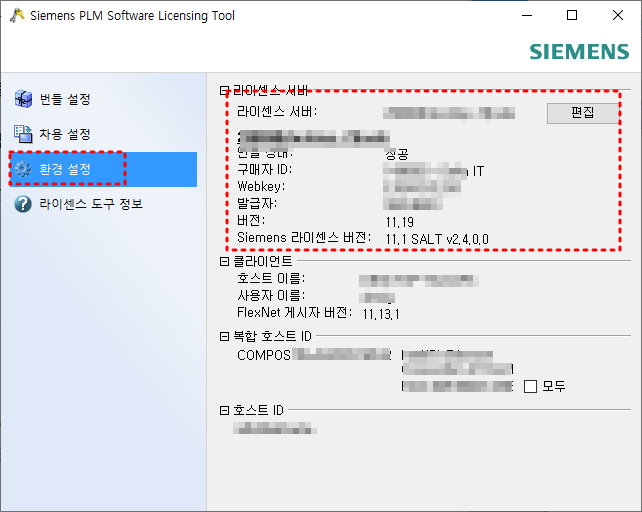
Task: Click the 구매자 ID label
Action: point(264,170)
